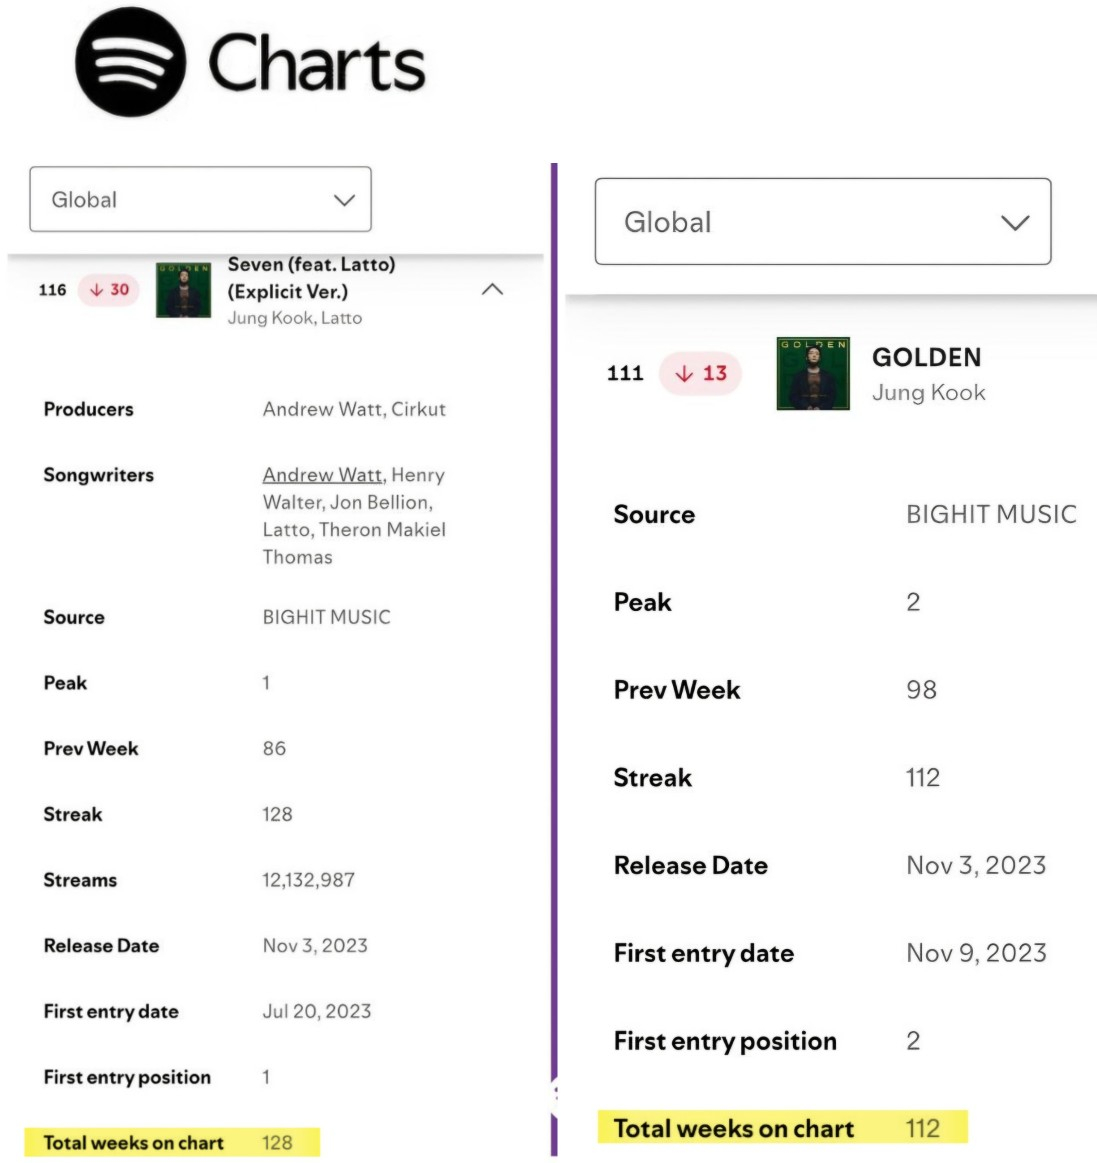Open the Andrew Watt songwriter link
1097x1163 pixels.
[322, 475]
